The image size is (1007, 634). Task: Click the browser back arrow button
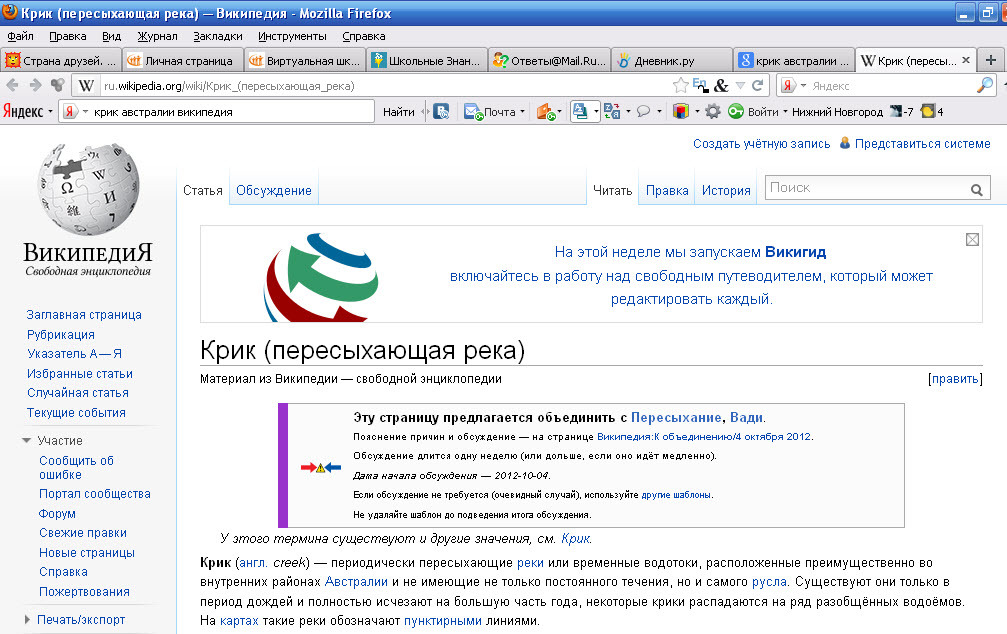point(13,86)
